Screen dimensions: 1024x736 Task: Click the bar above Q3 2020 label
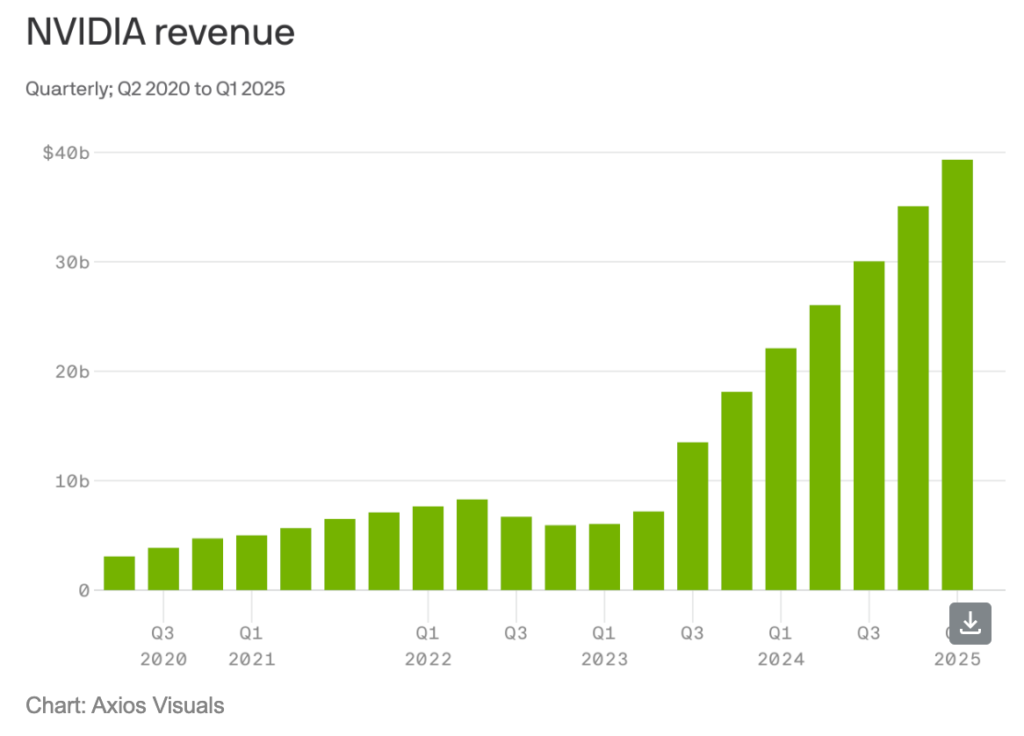(163, 569)
